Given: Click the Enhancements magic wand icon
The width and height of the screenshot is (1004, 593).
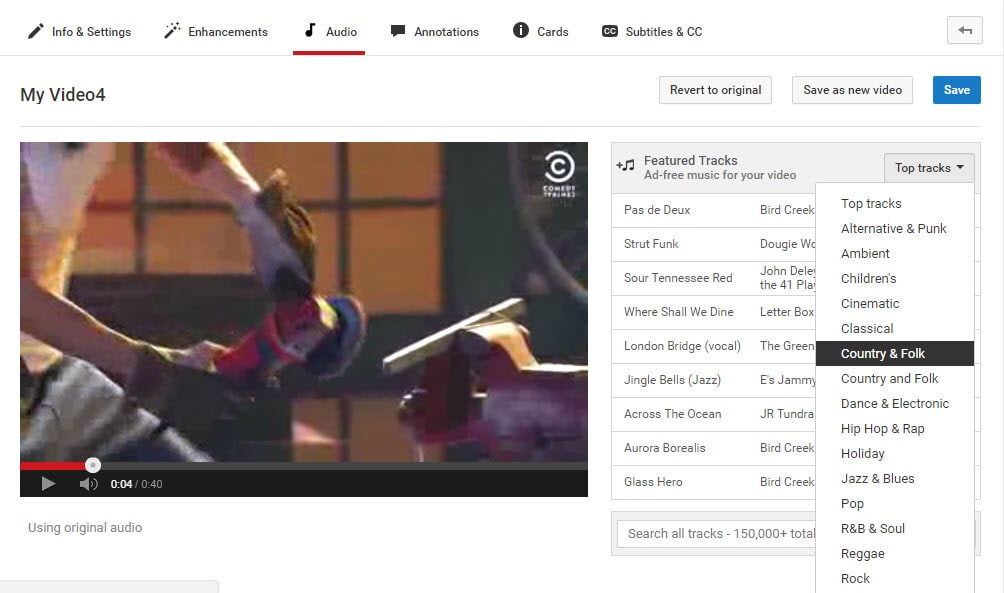Looking at the screenshot, I should [x=173, y=31].
